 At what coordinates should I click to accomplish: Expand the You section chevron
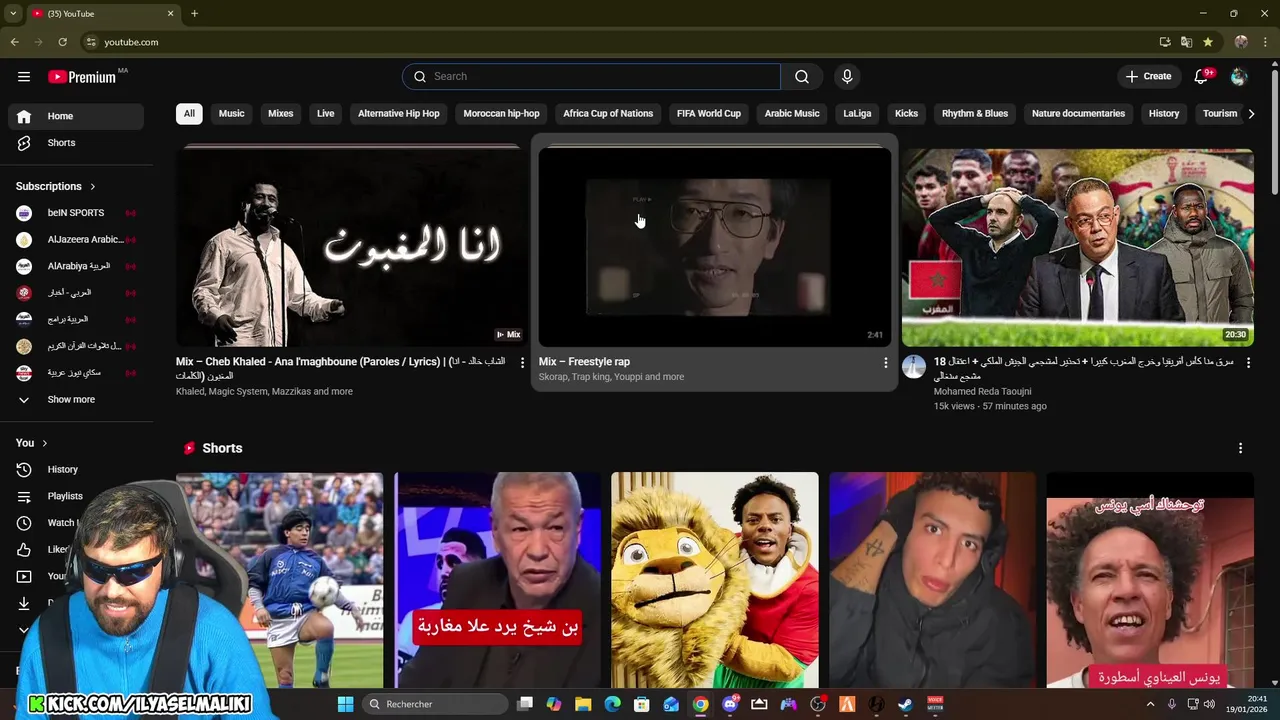44,443
